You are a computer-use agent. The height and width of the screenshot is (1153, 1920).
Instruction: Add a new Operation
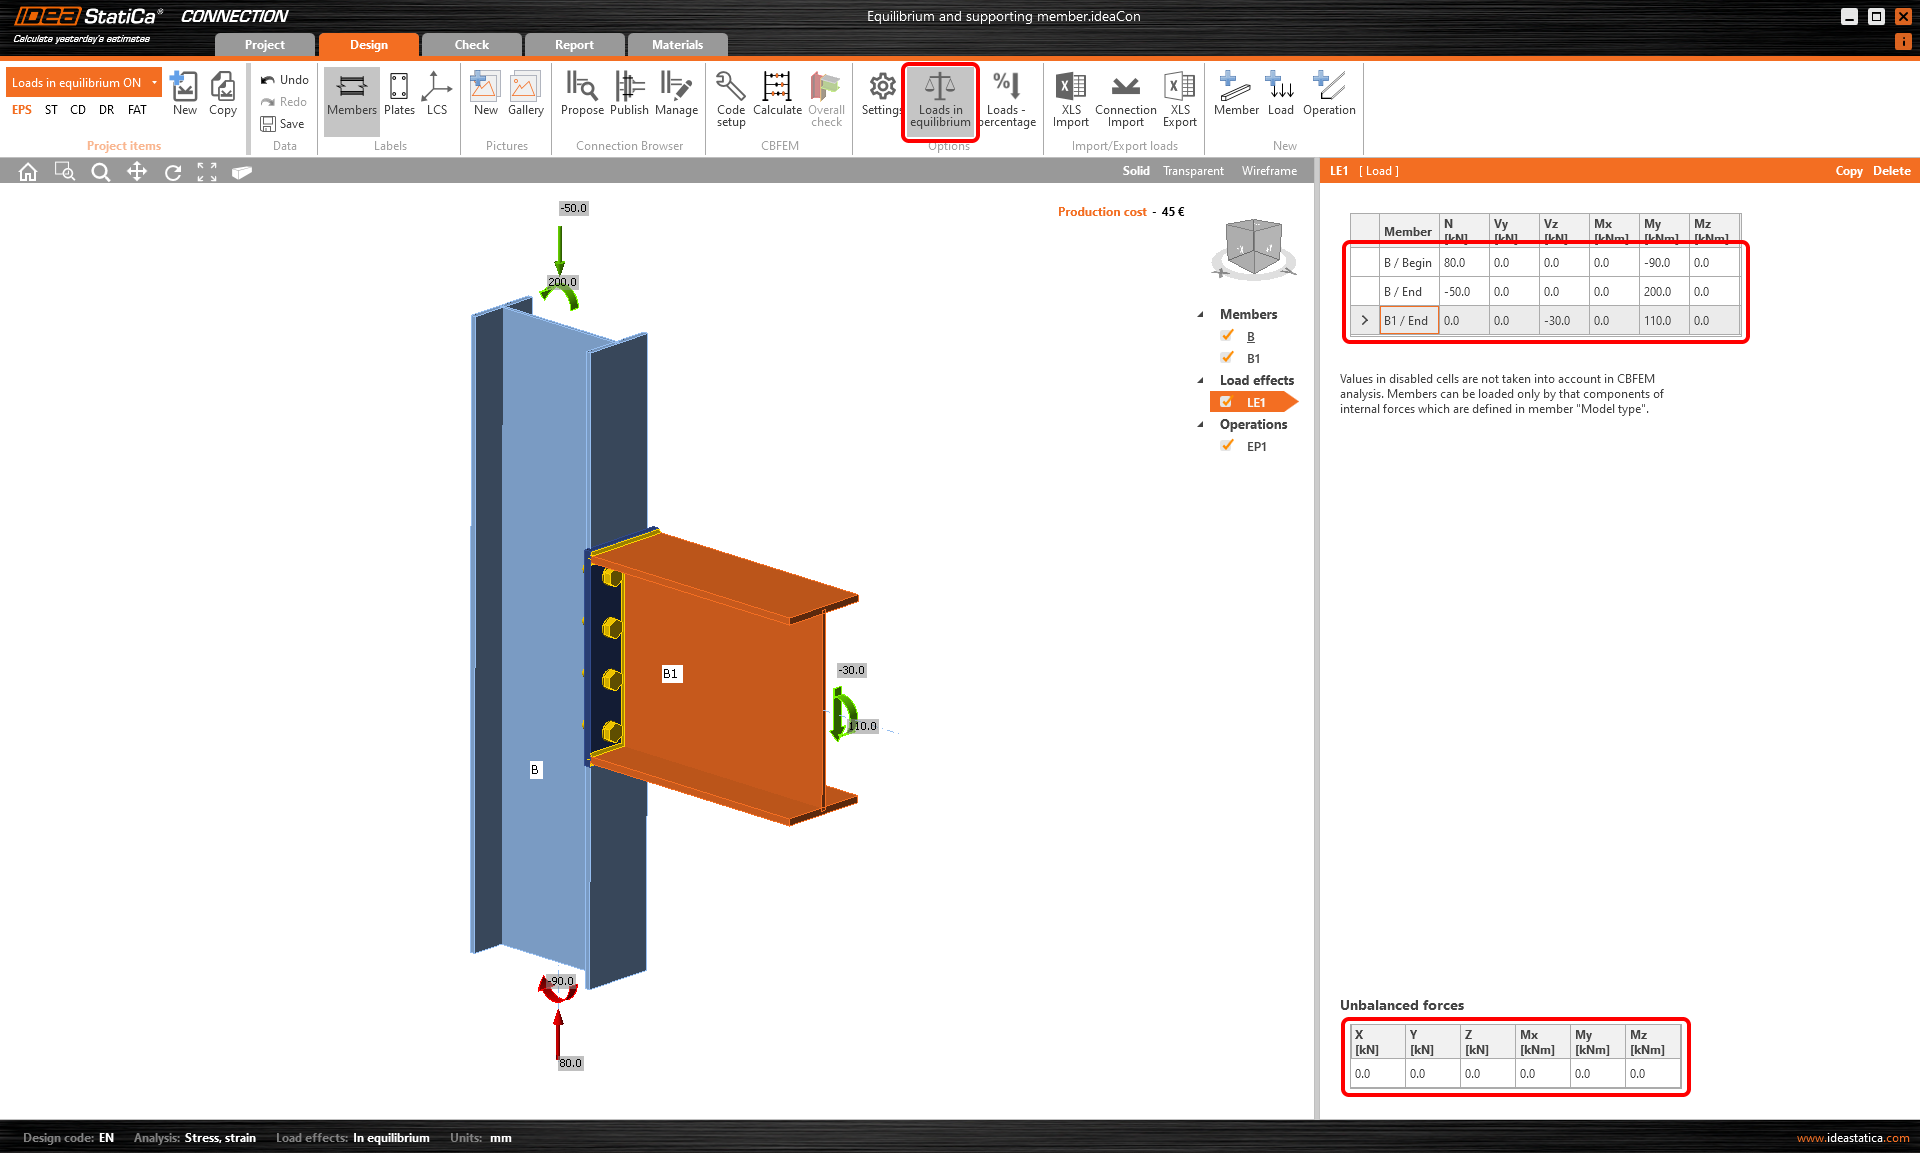pos(1328,88)
